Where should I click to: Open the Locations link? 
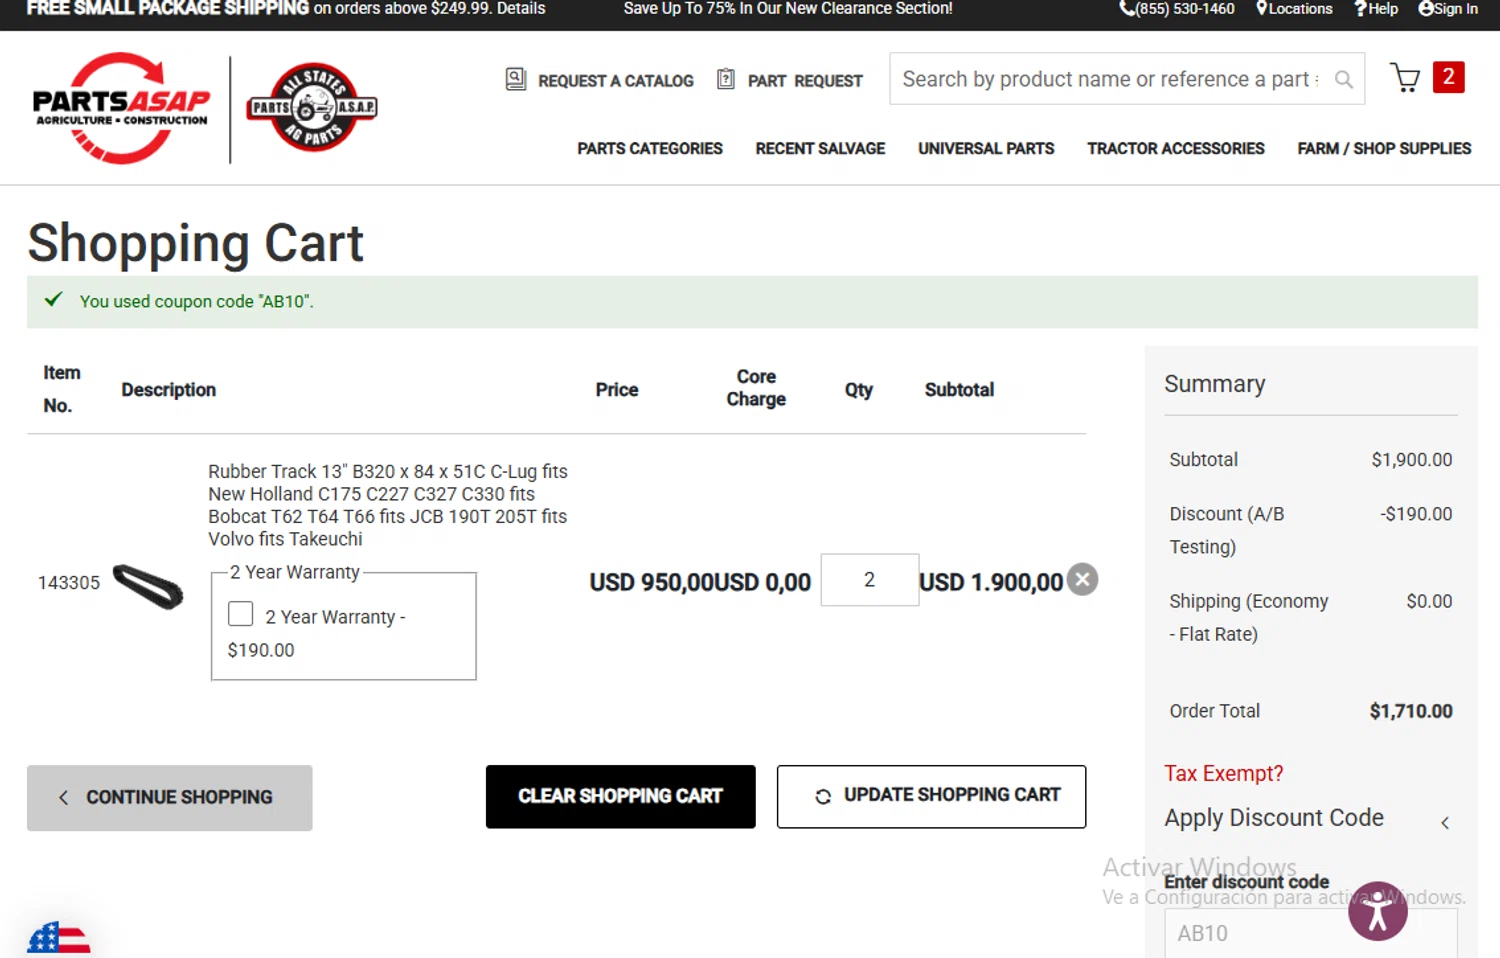[1294, 9]
